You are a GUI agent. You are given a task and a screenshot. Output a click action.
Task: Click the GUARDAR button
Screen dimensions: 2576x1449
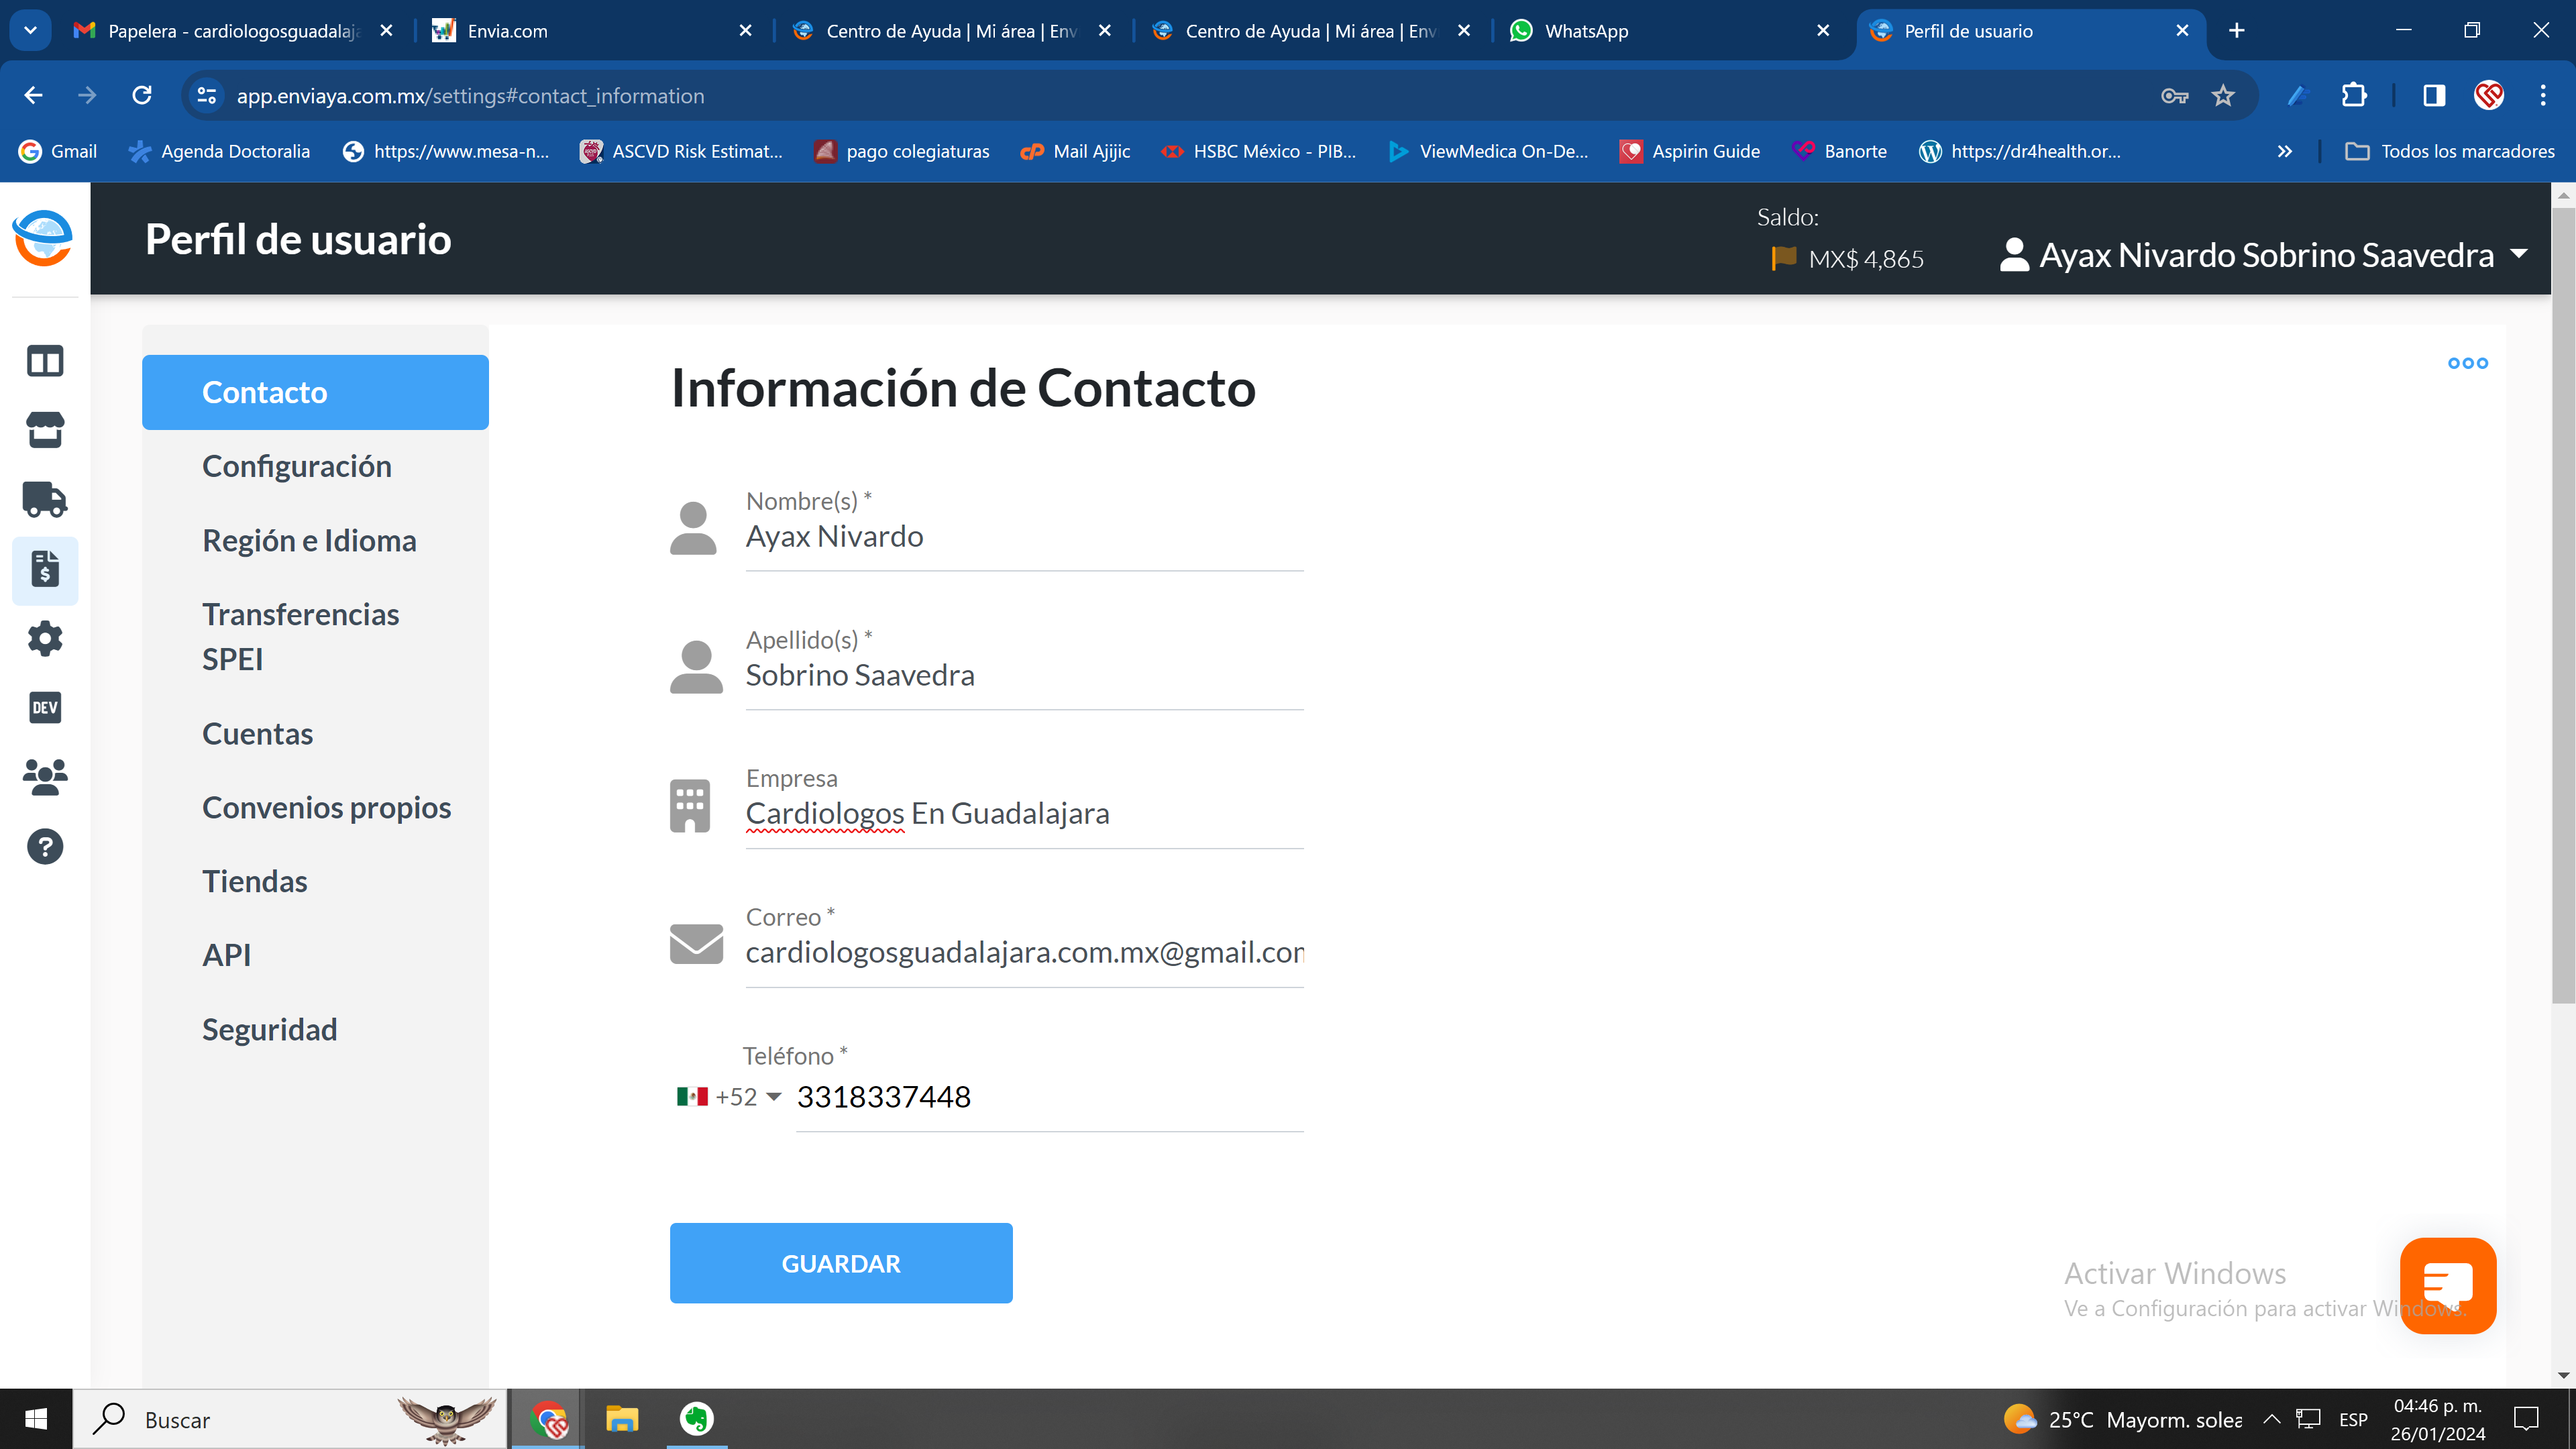[x=840, y=1263]
